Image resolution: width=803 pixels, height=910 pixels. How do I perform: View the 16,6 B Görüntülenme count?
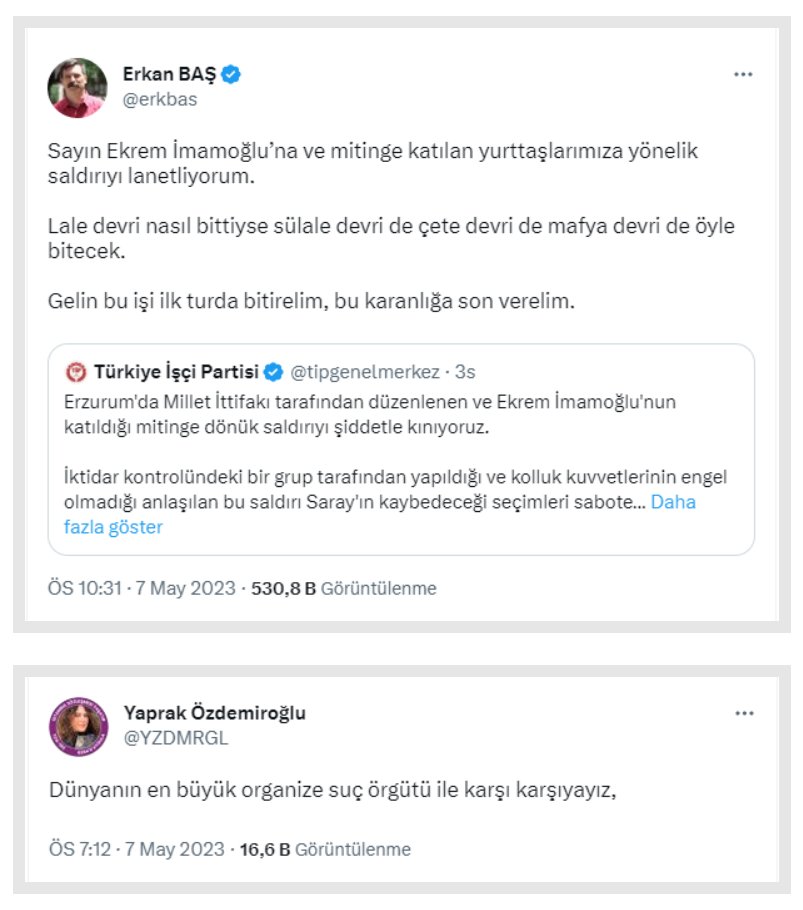tap(324, 849)
